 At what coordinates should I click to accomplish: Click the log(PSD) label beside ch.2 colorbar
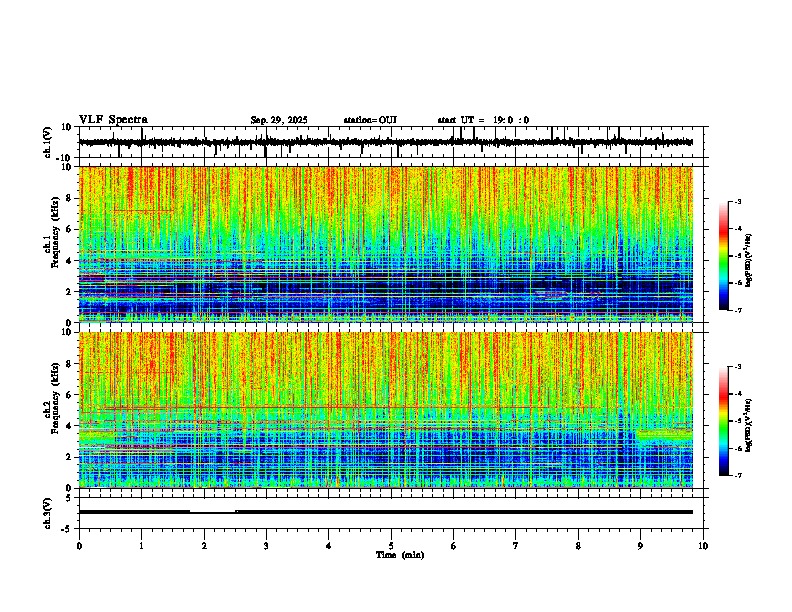pos(749,425)
